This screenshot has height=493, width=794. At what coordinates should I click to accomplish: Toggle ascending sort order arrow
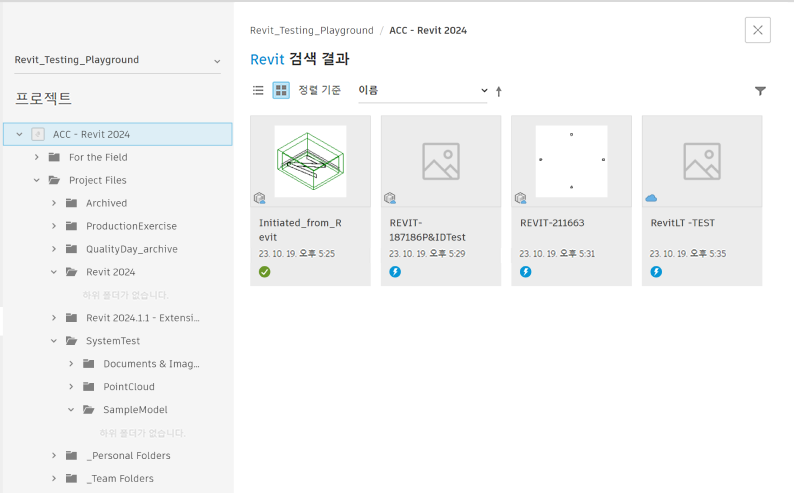499,91
